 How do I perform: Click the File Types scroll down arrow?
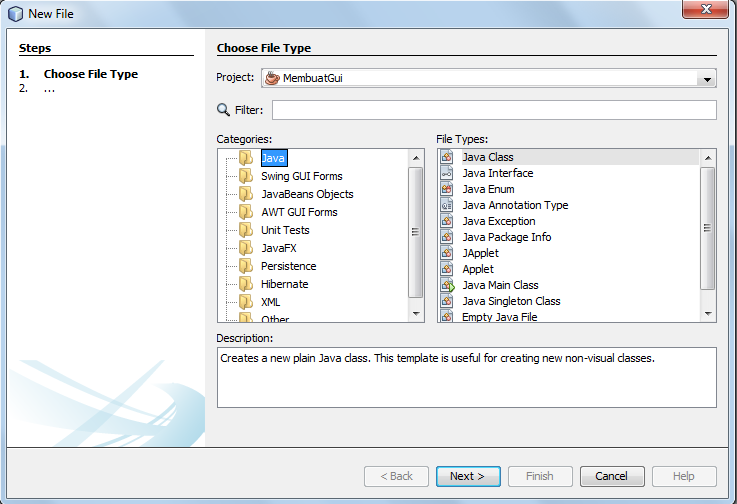(708, 314)
